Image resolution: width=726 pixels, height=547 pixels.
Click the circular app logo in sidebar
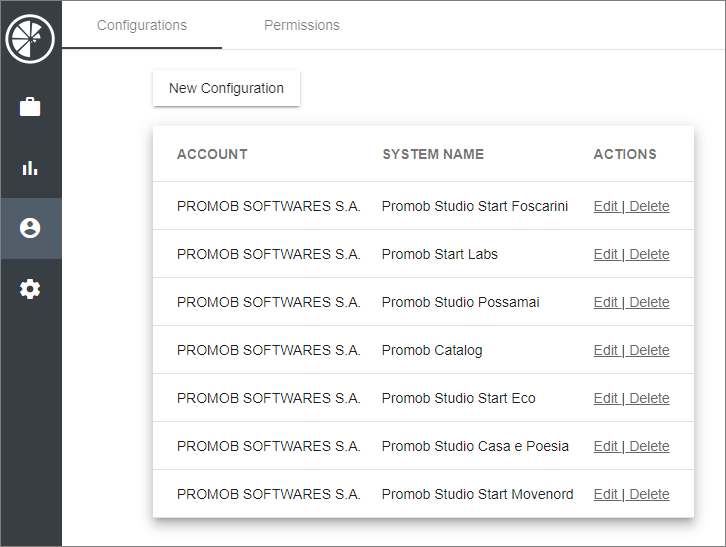pos(30,39)
